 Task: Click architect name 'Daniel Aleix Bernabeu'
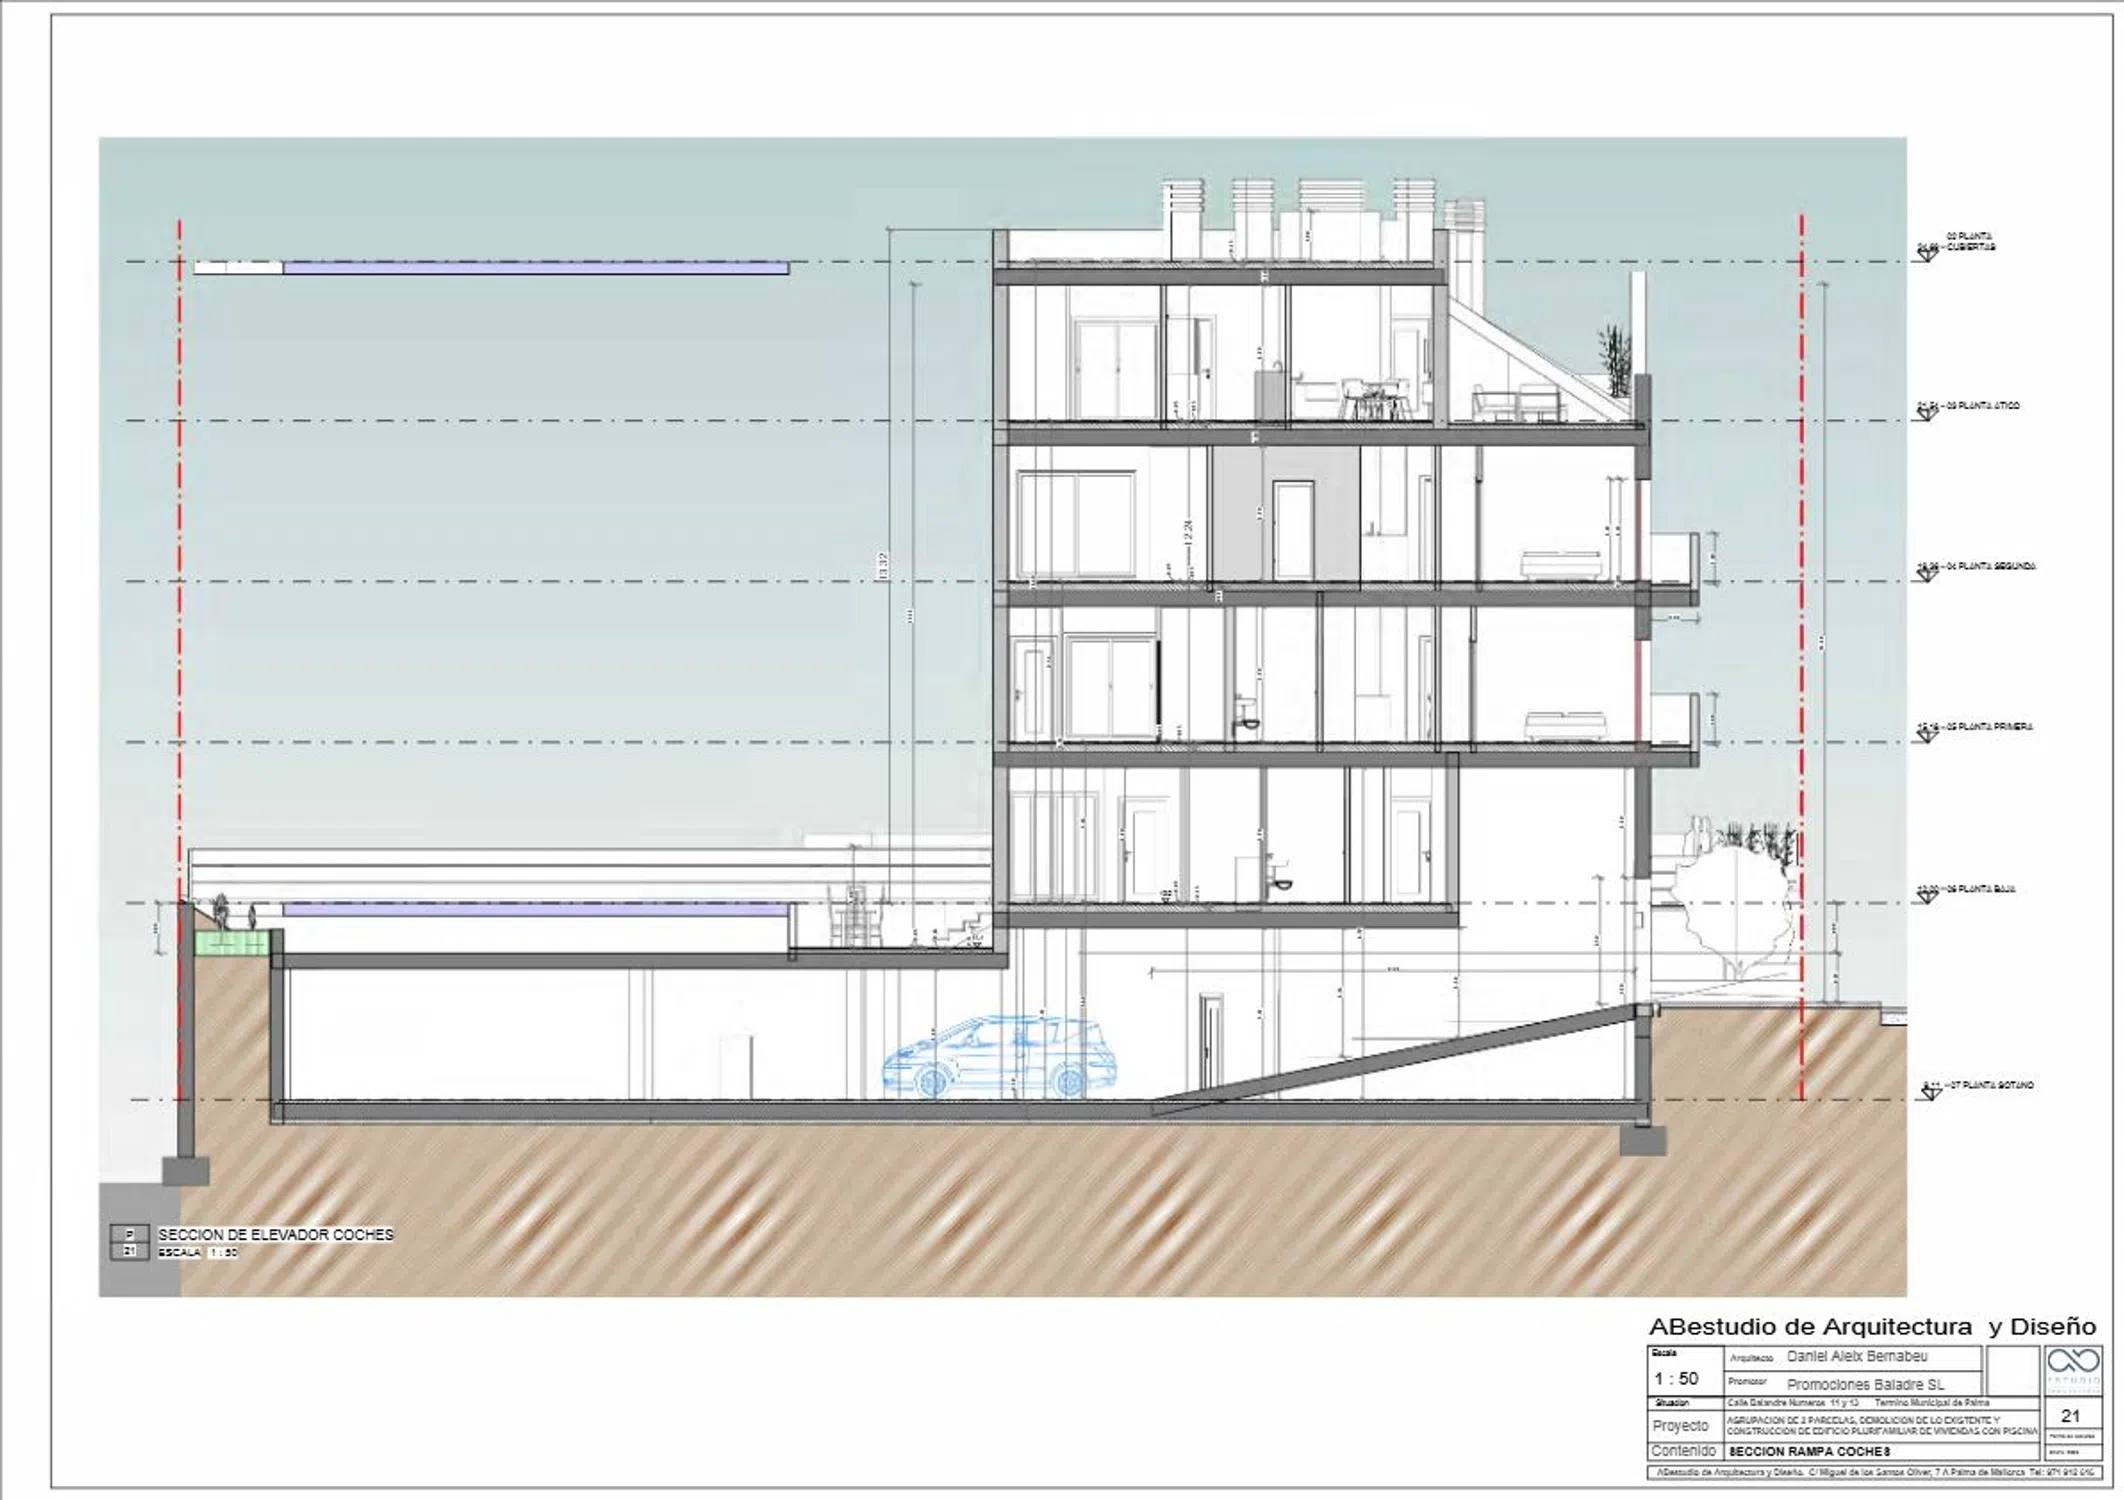pos(1856,1357)
